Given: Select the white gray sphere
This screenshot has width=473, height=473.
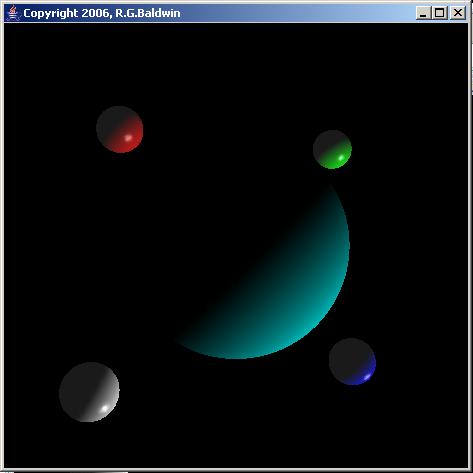Looking at the screenshot, I should [89, 392].
